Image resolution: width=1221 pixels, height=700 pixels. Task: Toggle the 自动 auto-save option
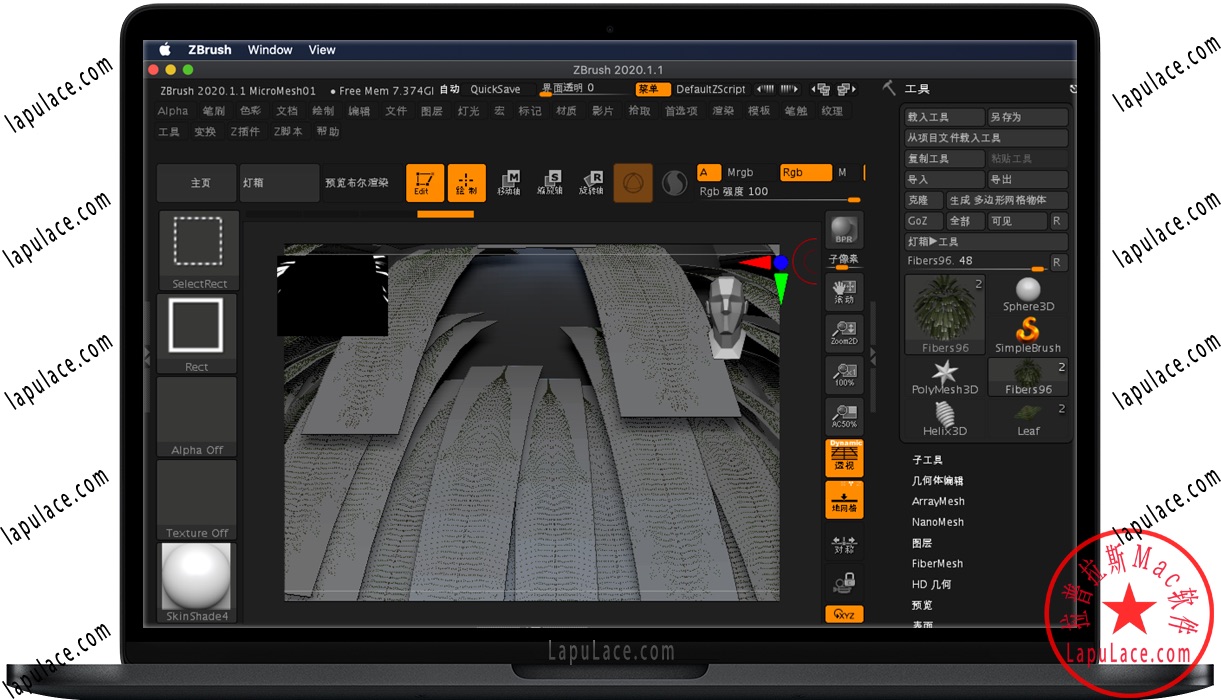pyautogui.click(x=450, y=89)
